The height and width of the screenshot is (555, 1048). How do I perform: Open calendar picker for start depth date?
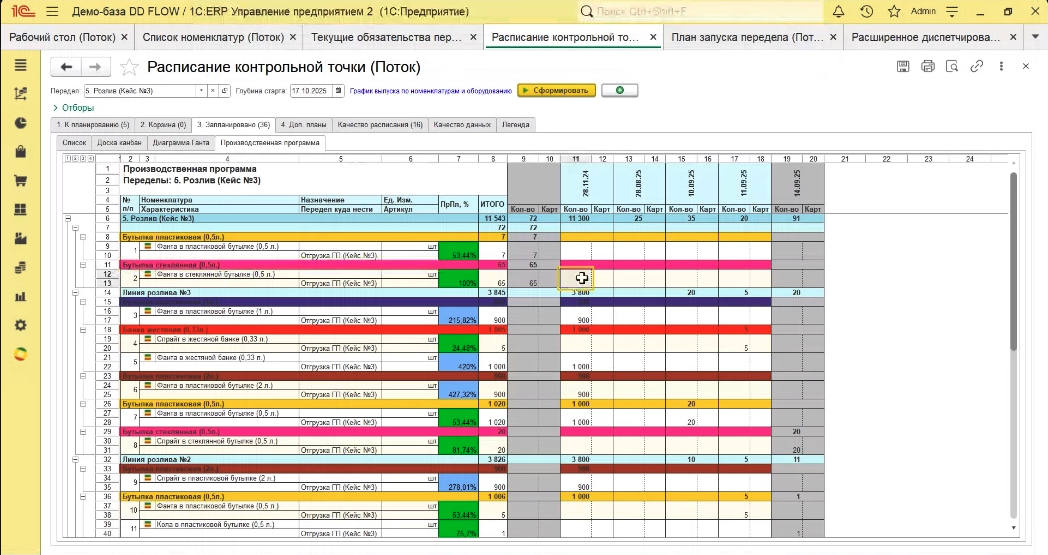339,90
